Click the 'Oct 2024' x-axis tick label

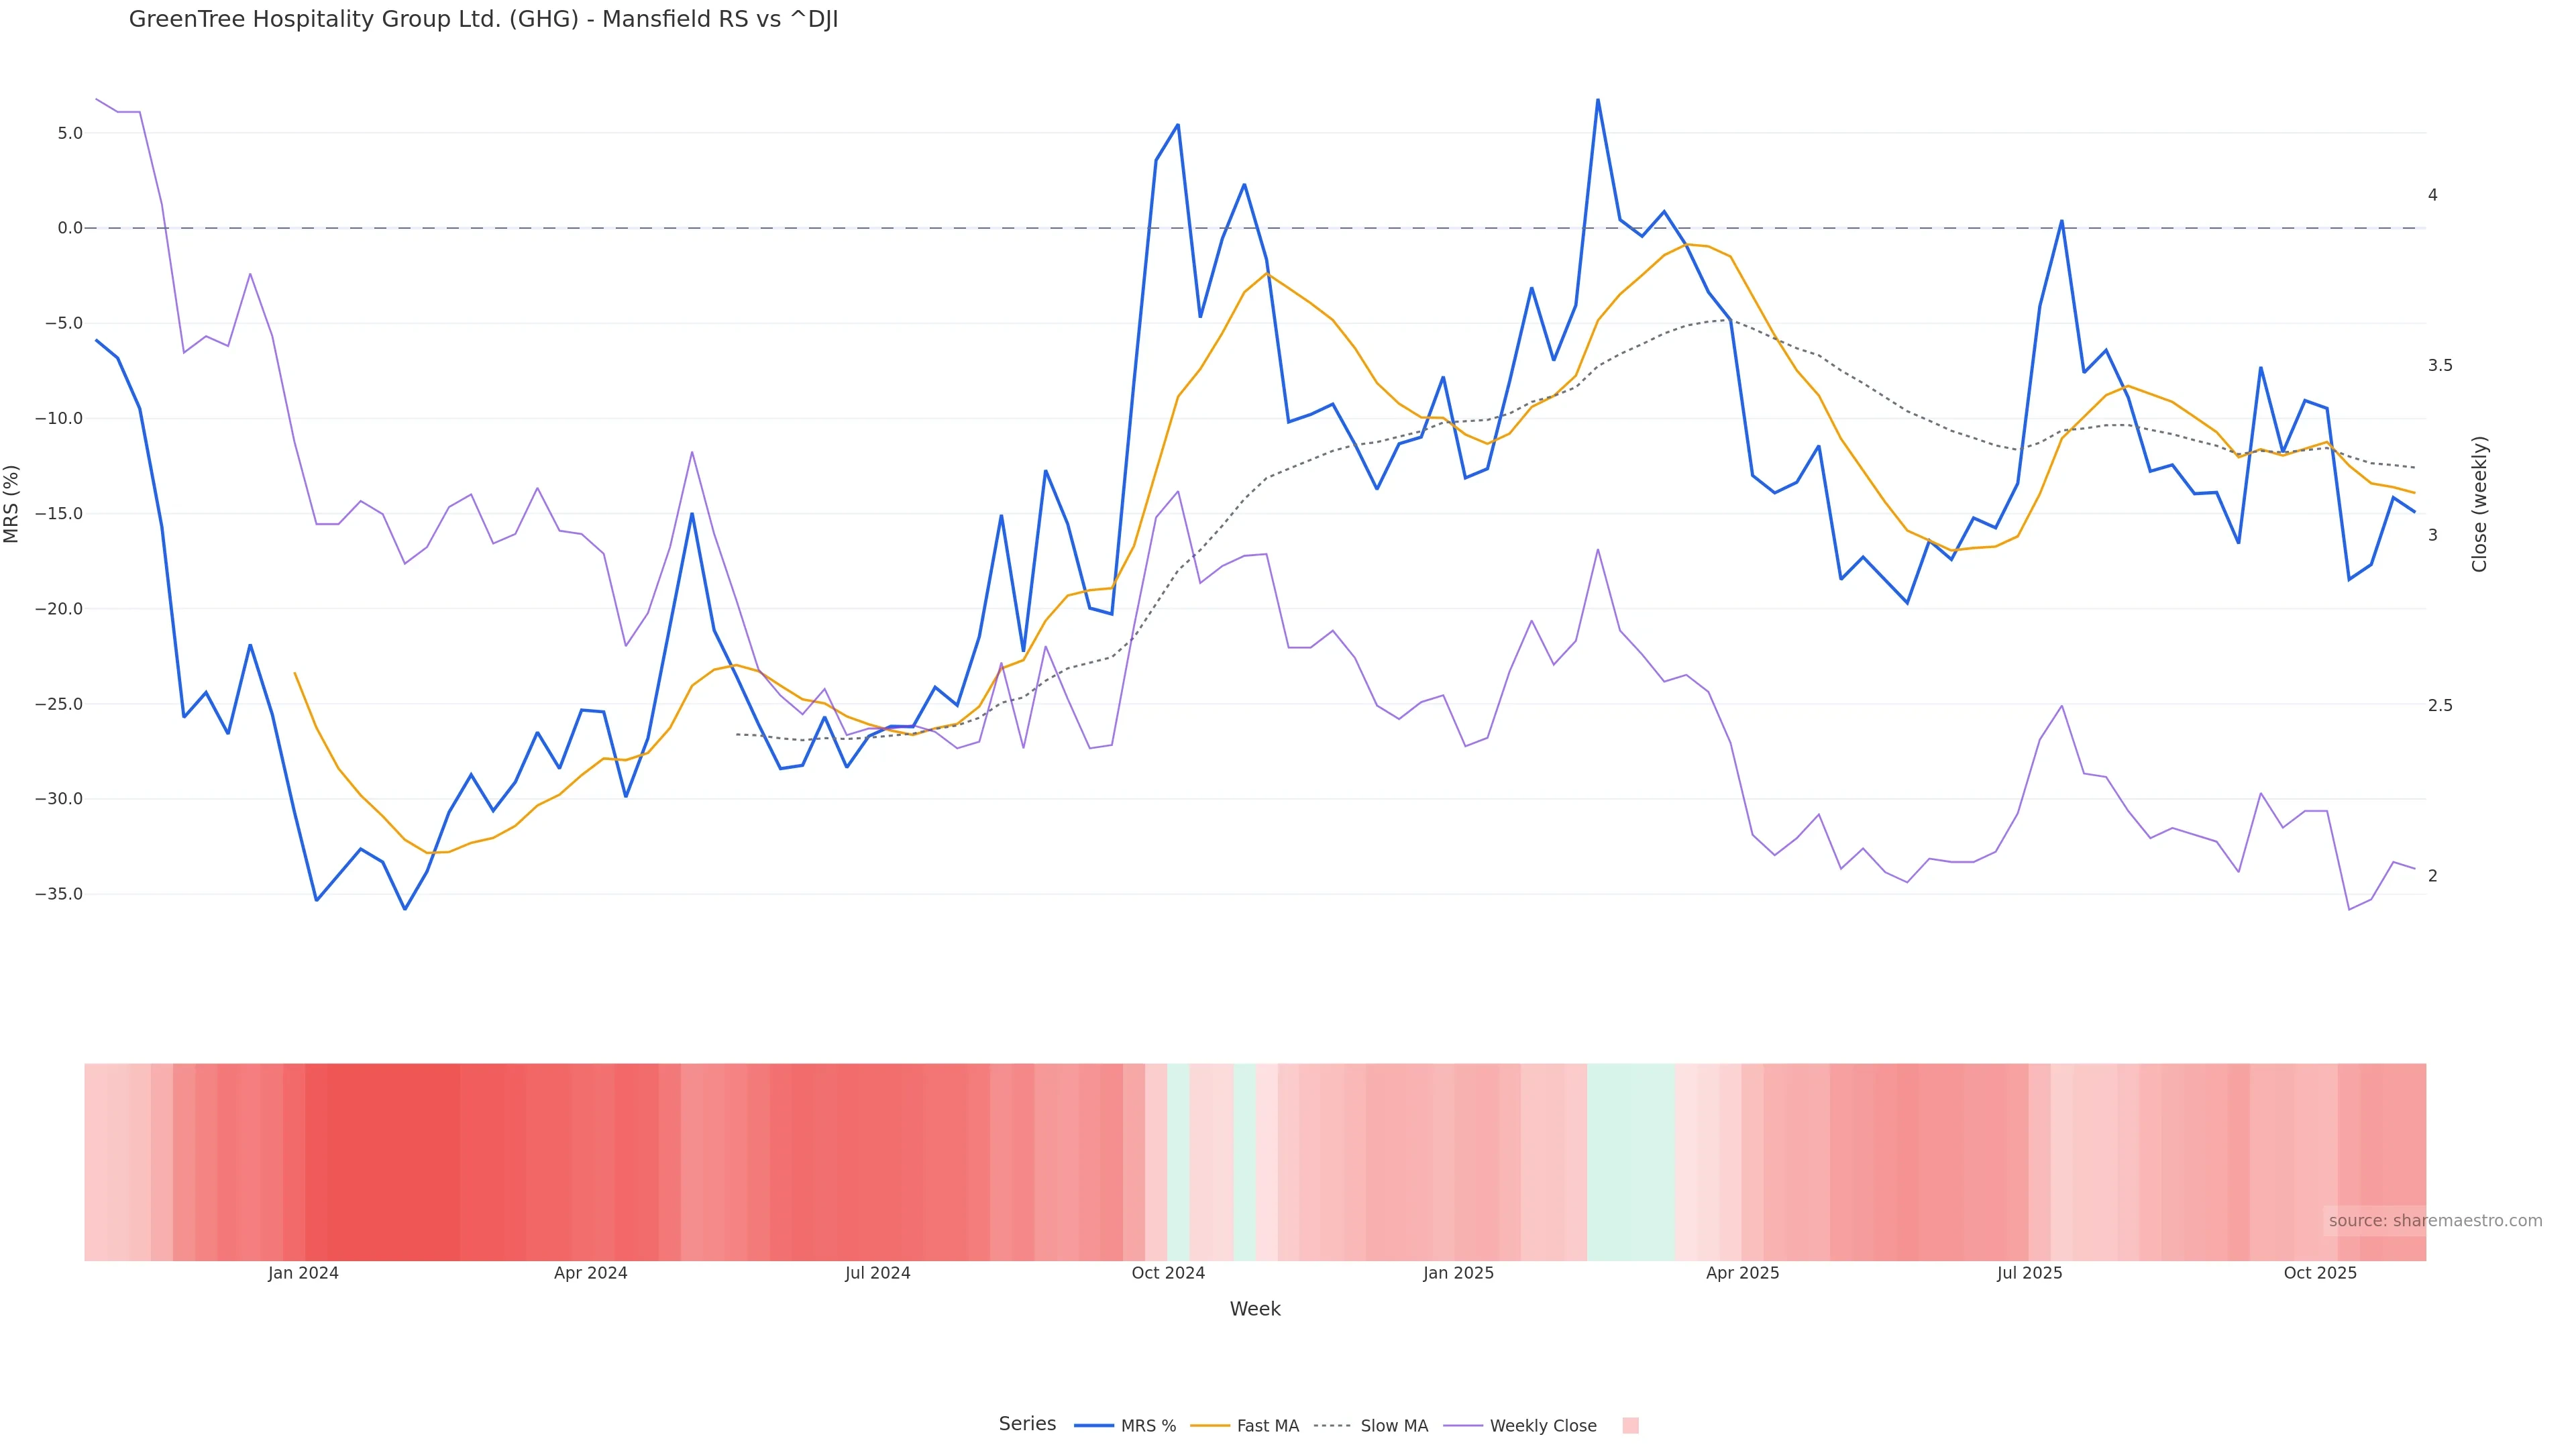point(1168,1273)
